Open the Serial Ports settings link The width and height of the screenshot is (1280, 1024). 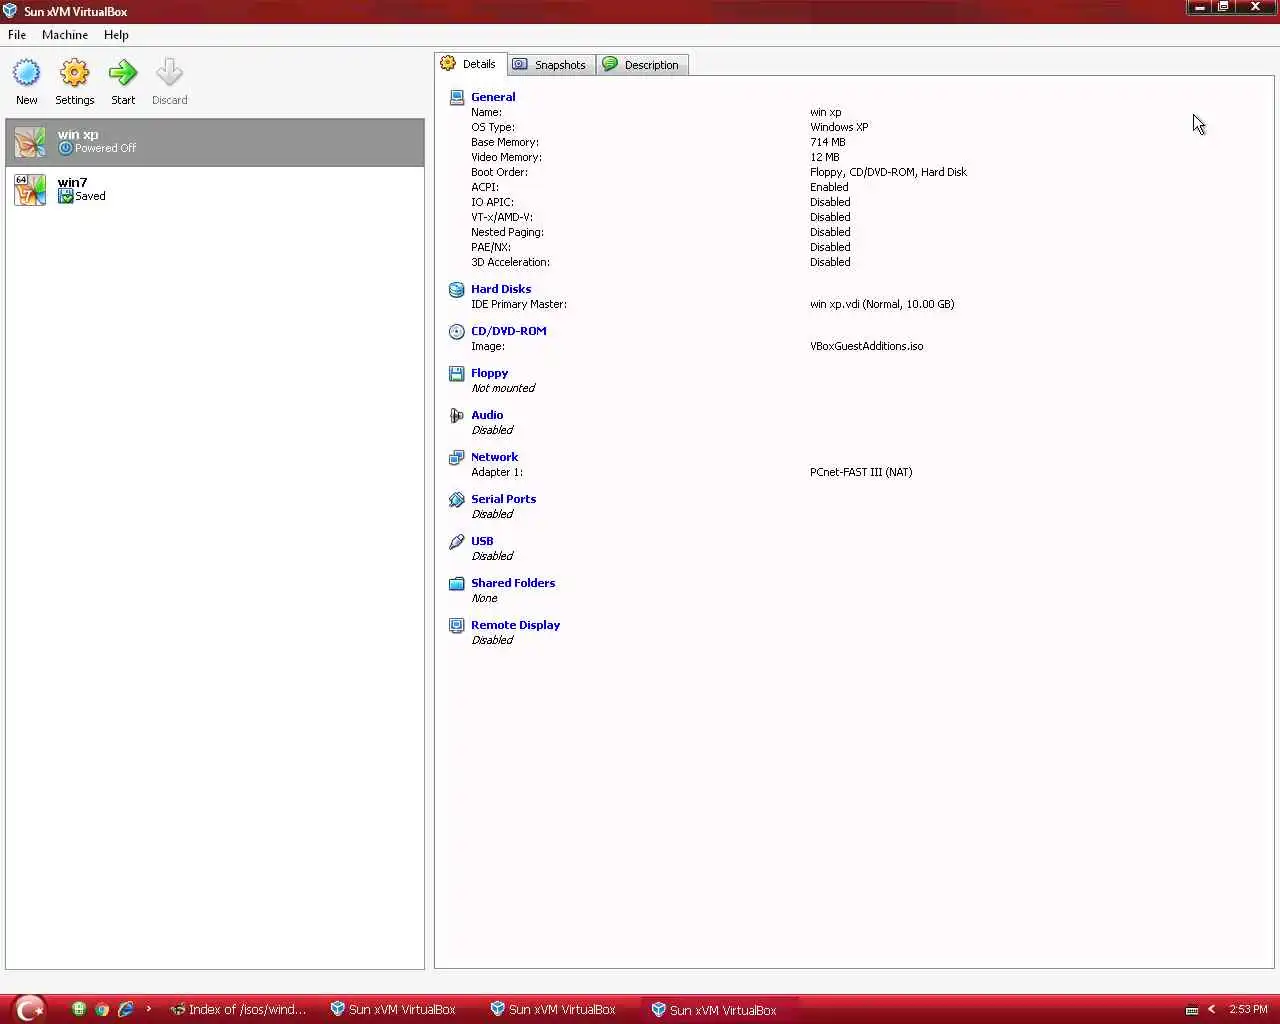coord(504,499)
